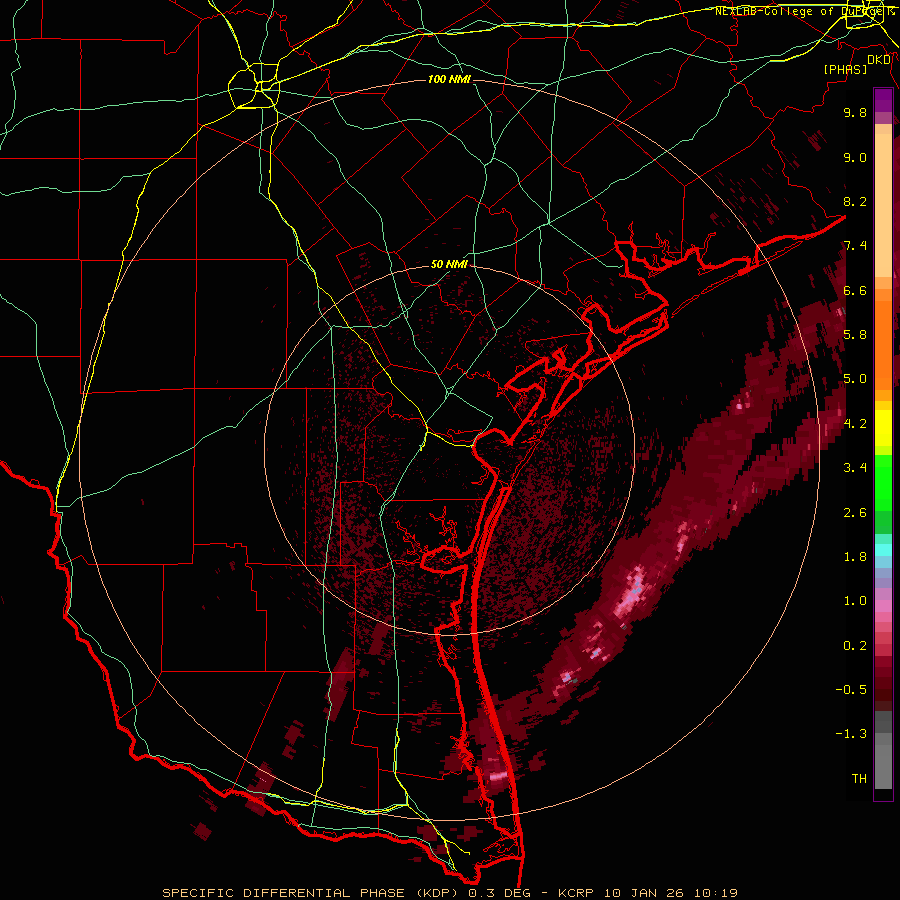
Task: Click the peach color bar segment near 8.2
Action: coord(883,207)
